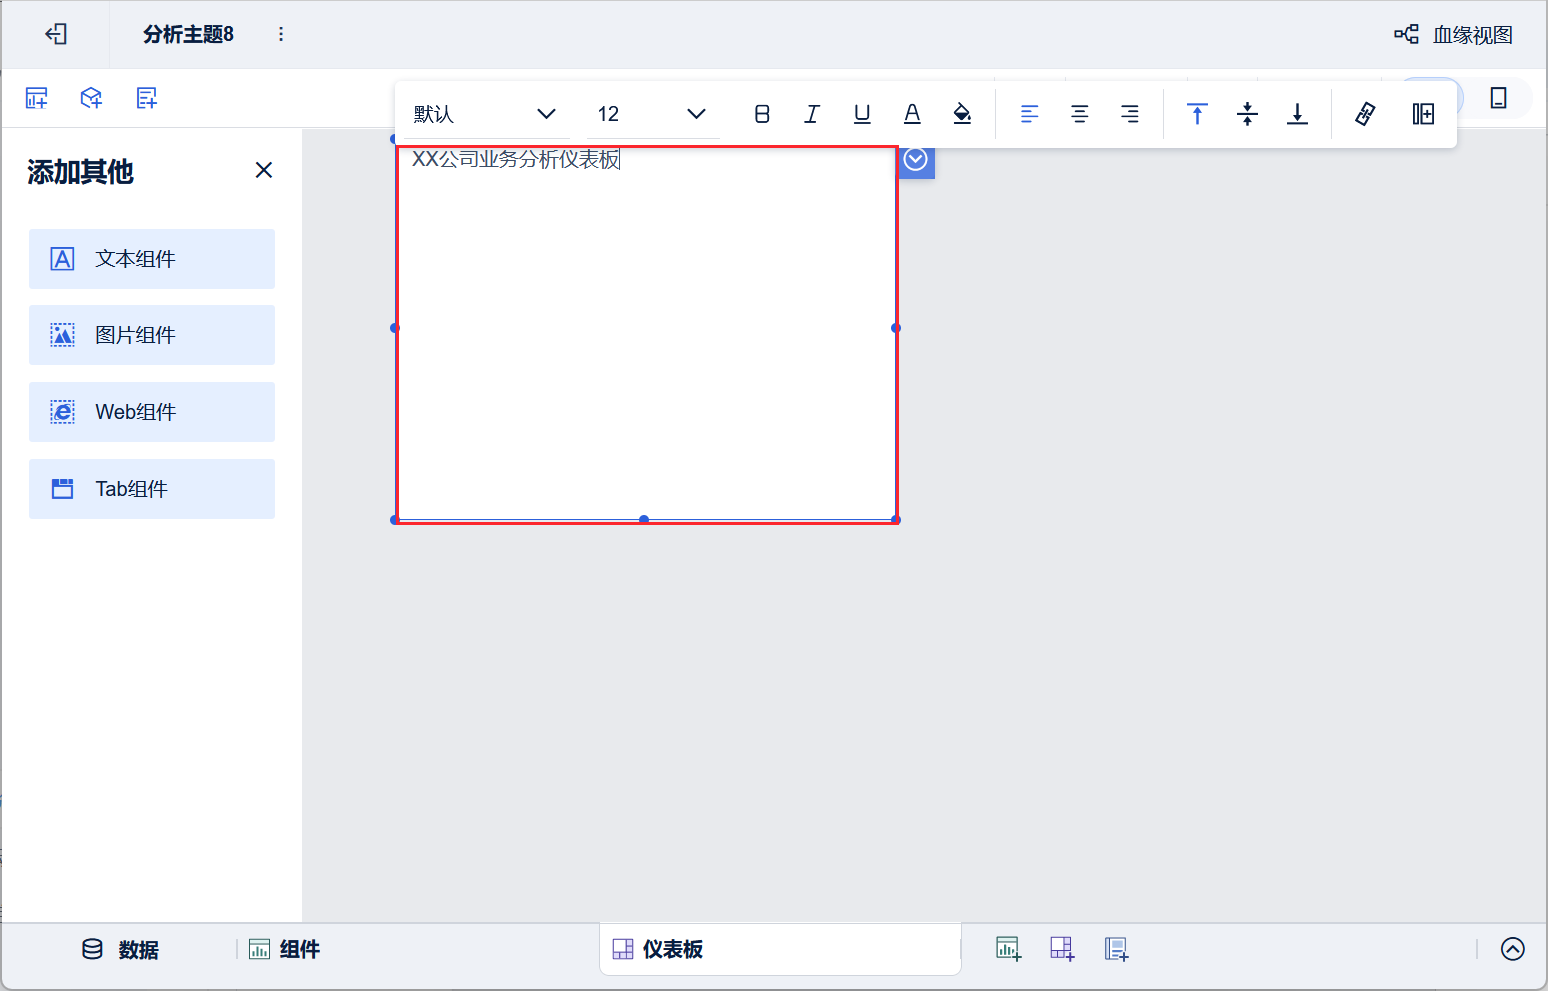
Task: Add a Web组件 web component
Action: (x=152, y=412)
